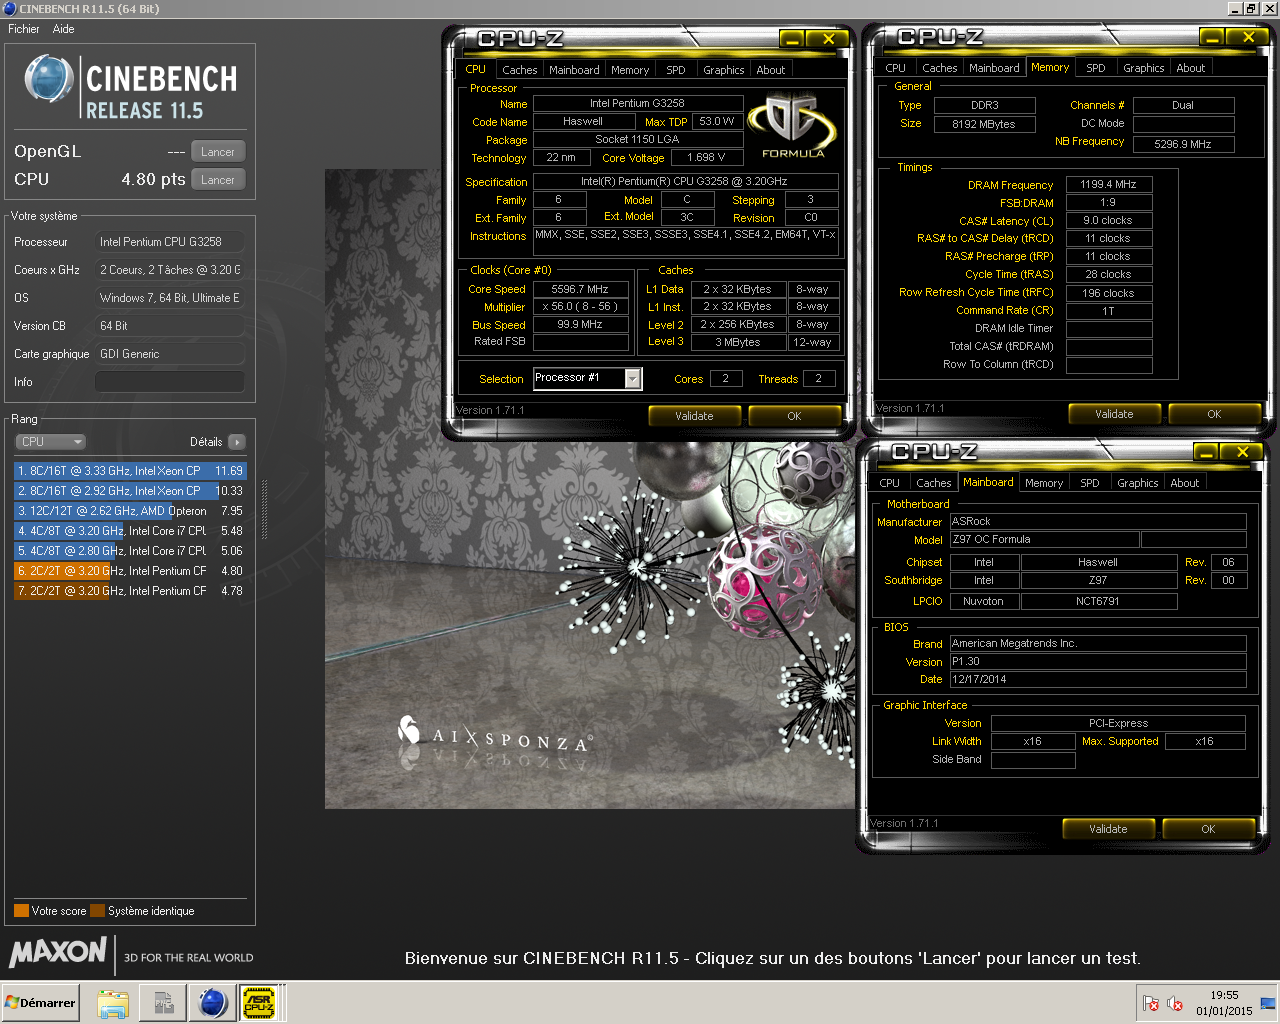Click the muted volume tray icon
The height and width of the screenshot is (1024, 1280).
(1175, 1003)
